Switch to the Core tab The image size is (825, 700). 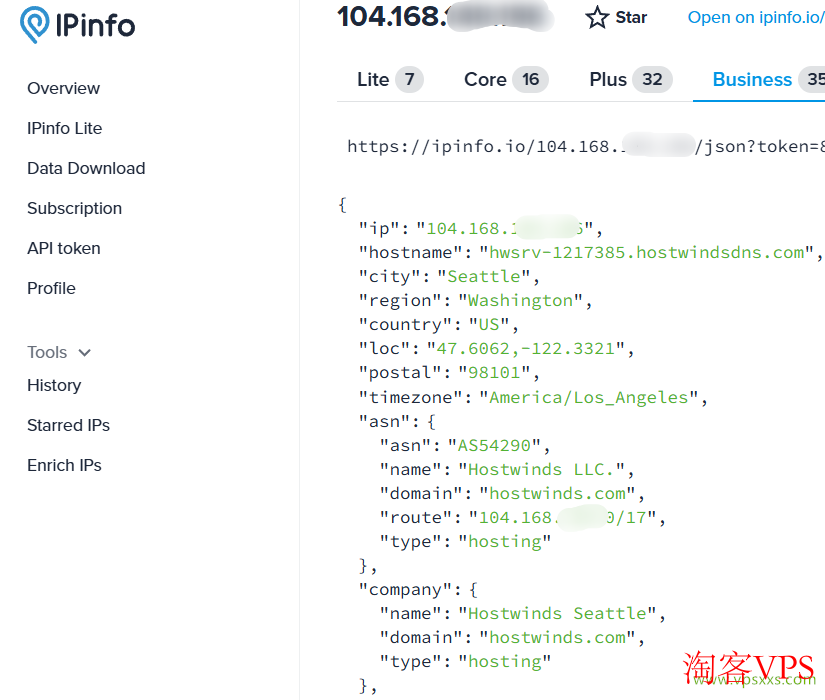click(x=505, y=80)
